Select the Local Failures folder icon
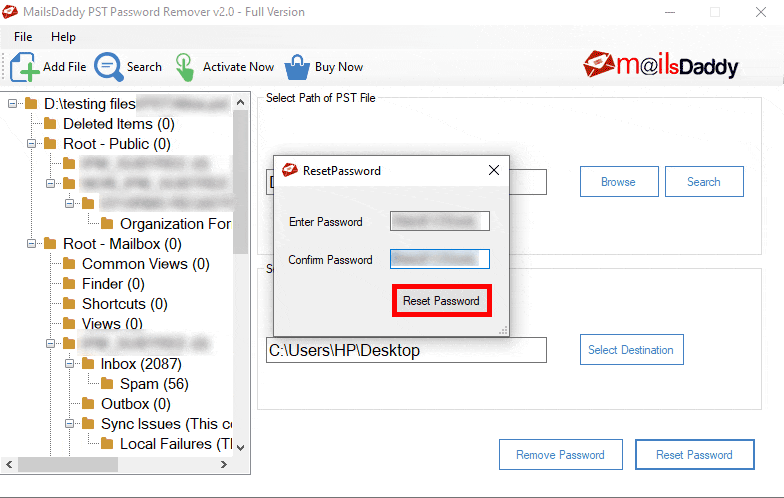This screenshot has height=498, width=784. (107, 443)
